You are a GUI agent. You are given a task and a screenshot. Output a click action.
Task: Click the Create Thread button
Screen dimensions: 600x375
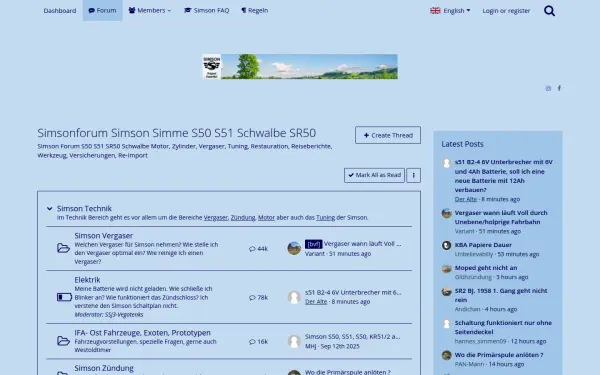[x=388, y=135]
